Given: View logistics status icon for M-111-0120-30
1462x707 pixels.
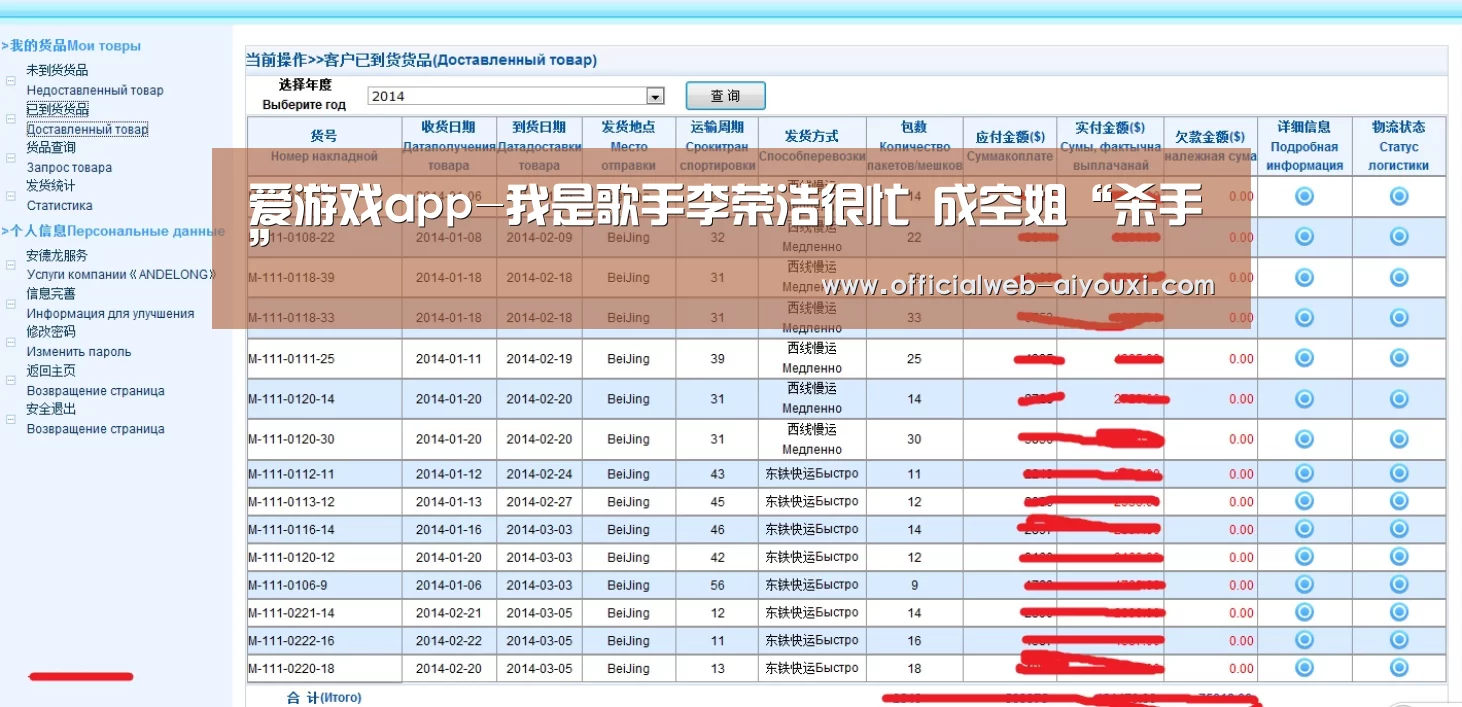Looking at the screenshot, I should point(1398,439).
